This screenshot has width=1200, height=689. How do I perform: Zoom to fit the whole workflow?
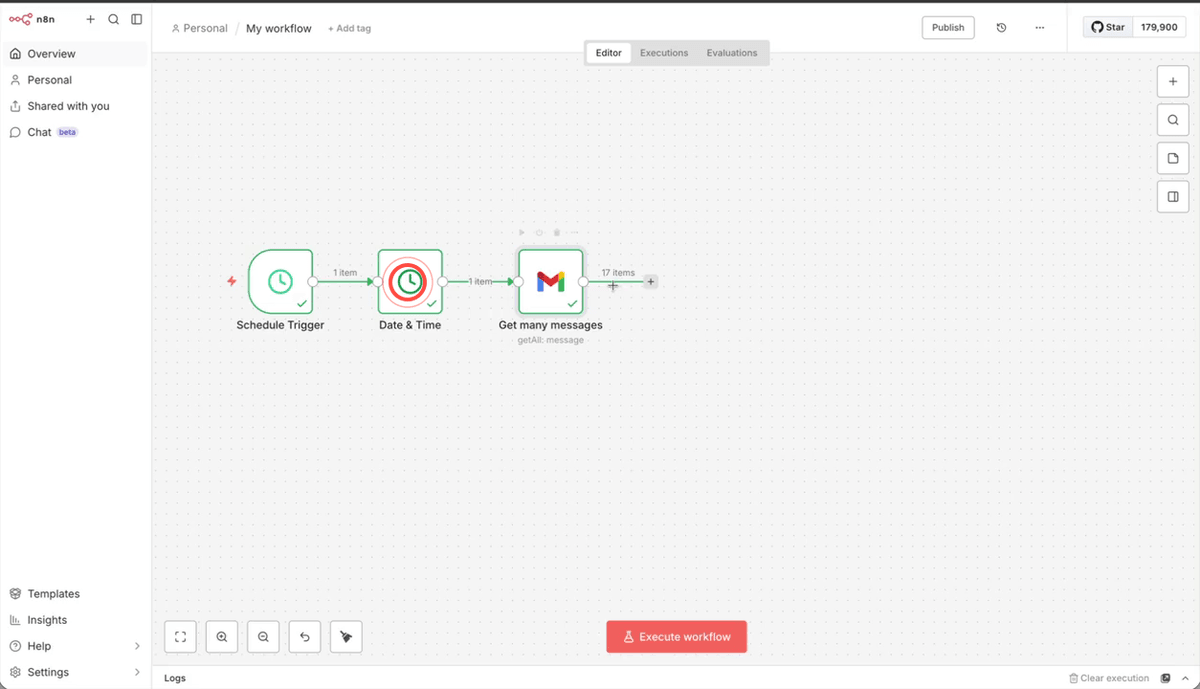(180, 636)
